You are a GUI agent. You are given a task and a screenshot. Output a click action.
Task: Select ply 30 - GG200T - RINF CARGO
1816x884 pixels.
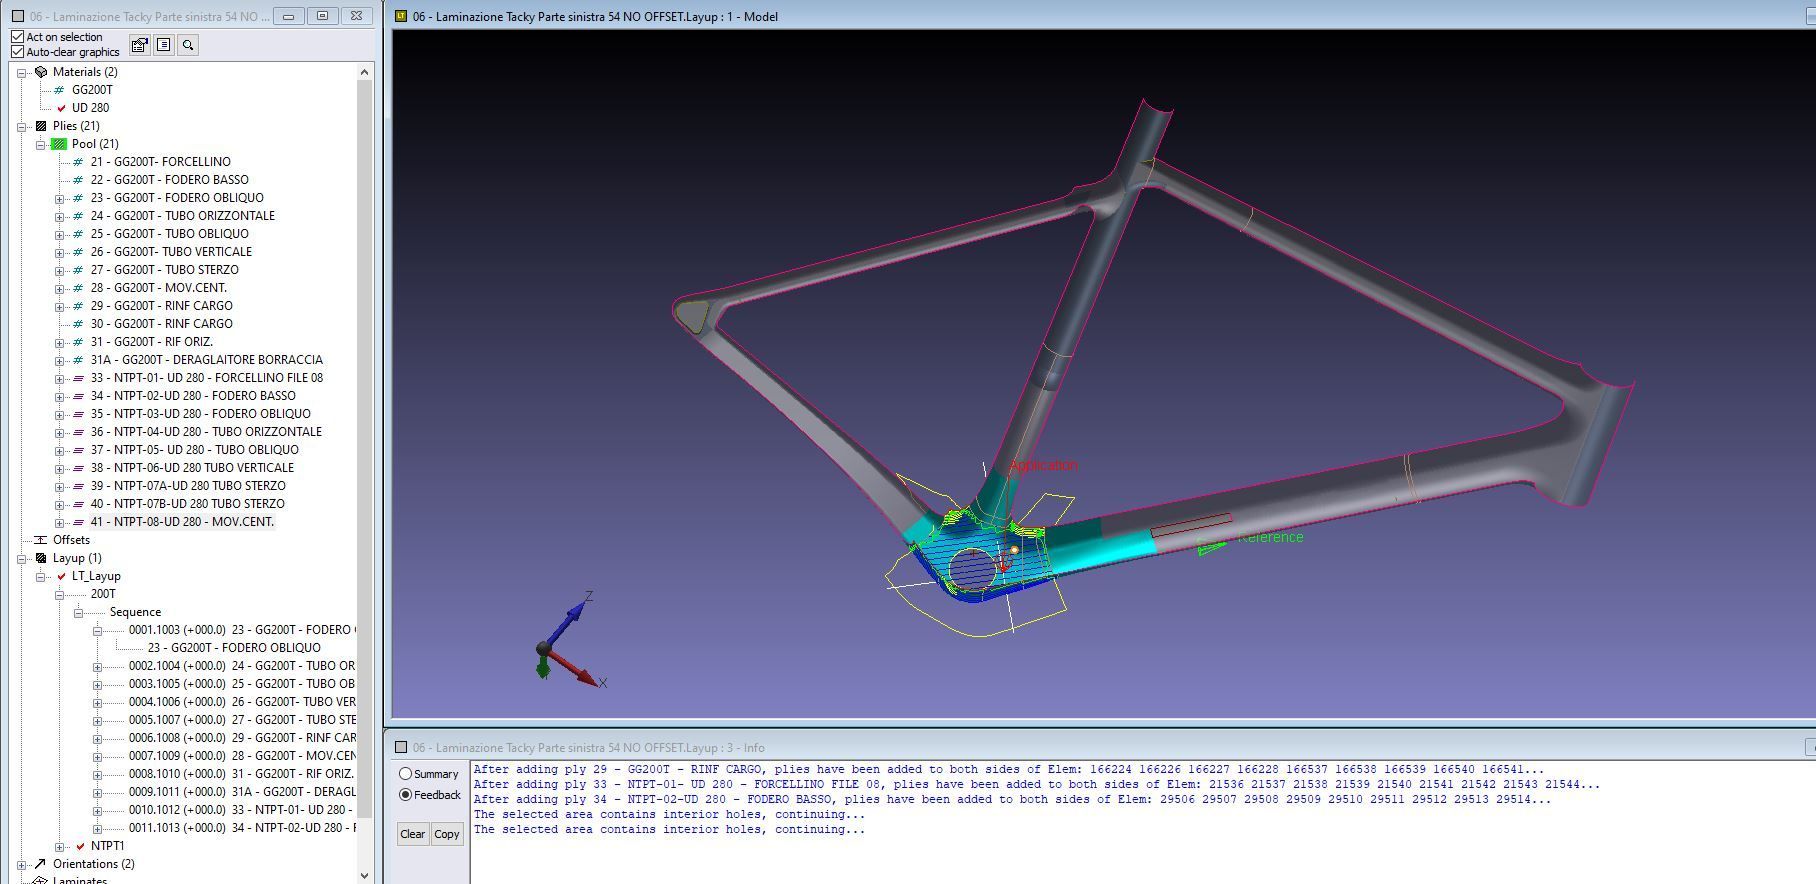coord(161,324)
